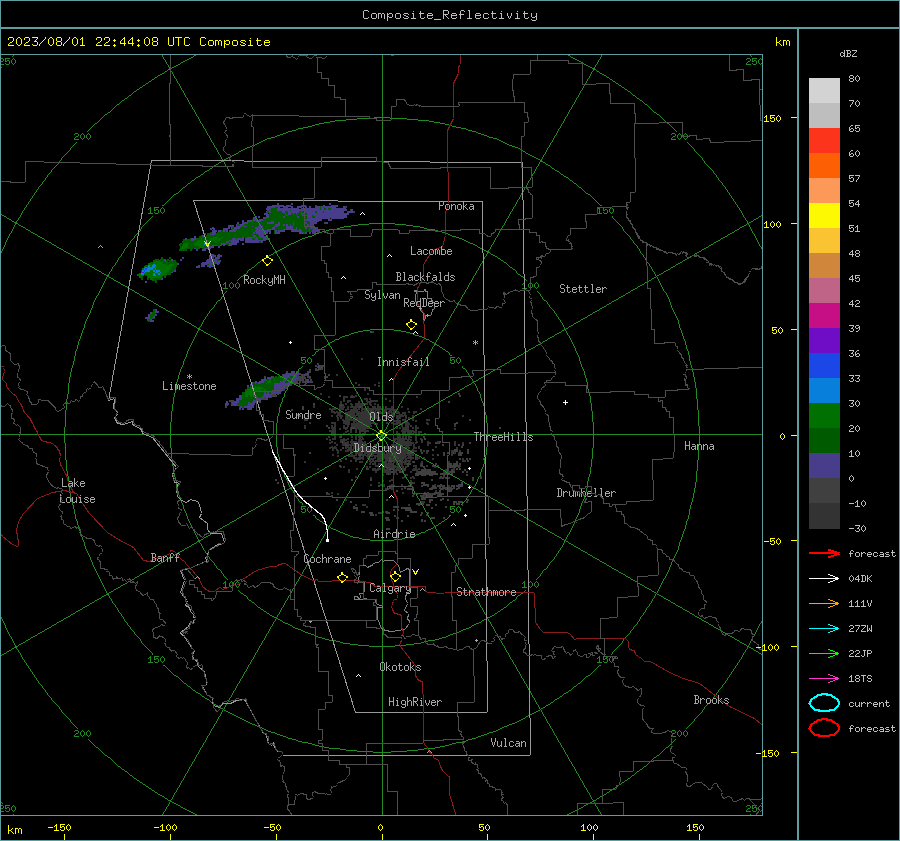The image size is (900, 841).
Task: Click the yellow diamond marker below RedDeer
Action: click(x=412, y=325)
